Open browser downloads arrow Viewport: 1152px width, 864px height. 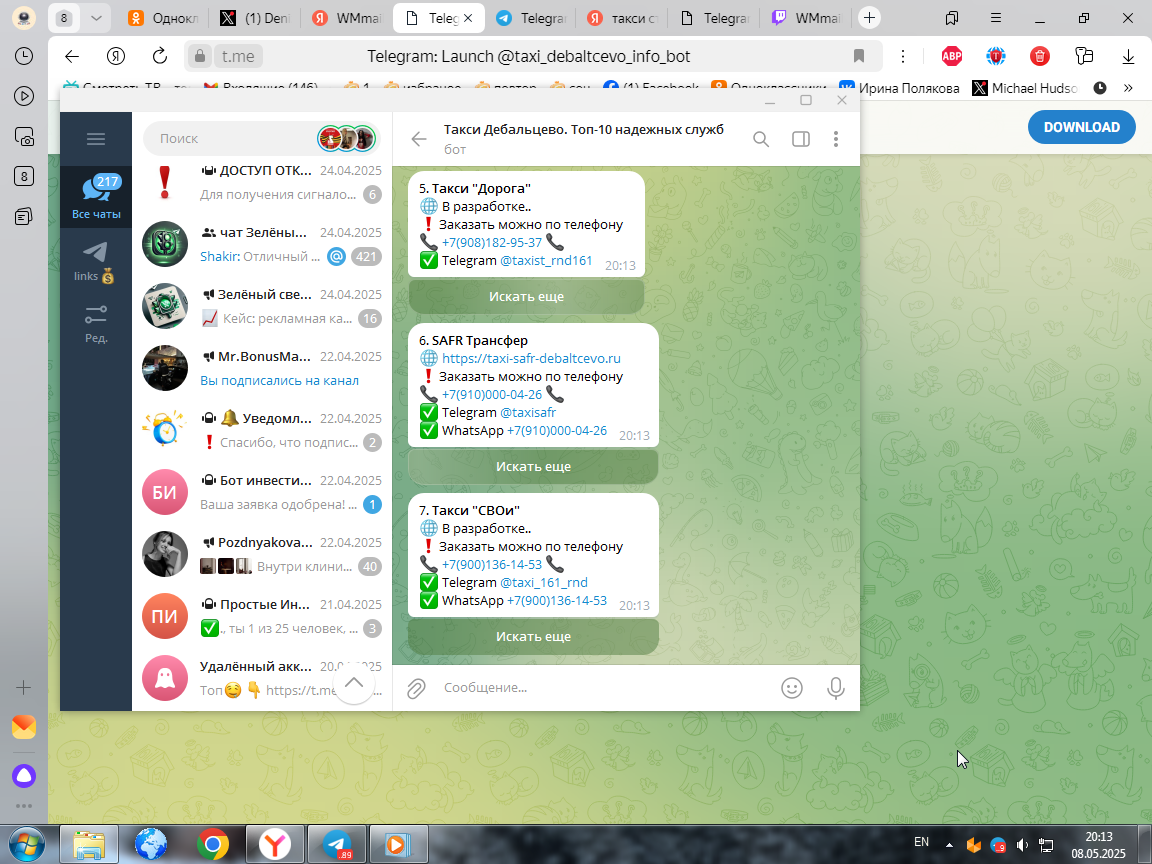(1128, 57)
